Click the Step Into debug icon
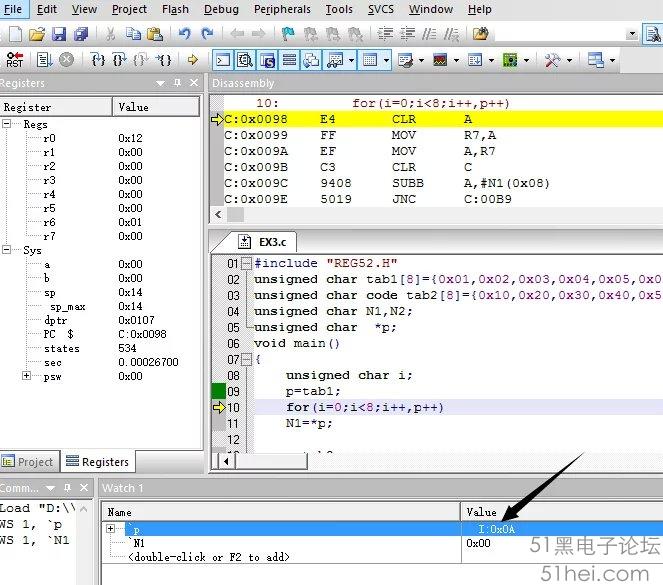This screenshot has width=663, height=585. point(98,60)
